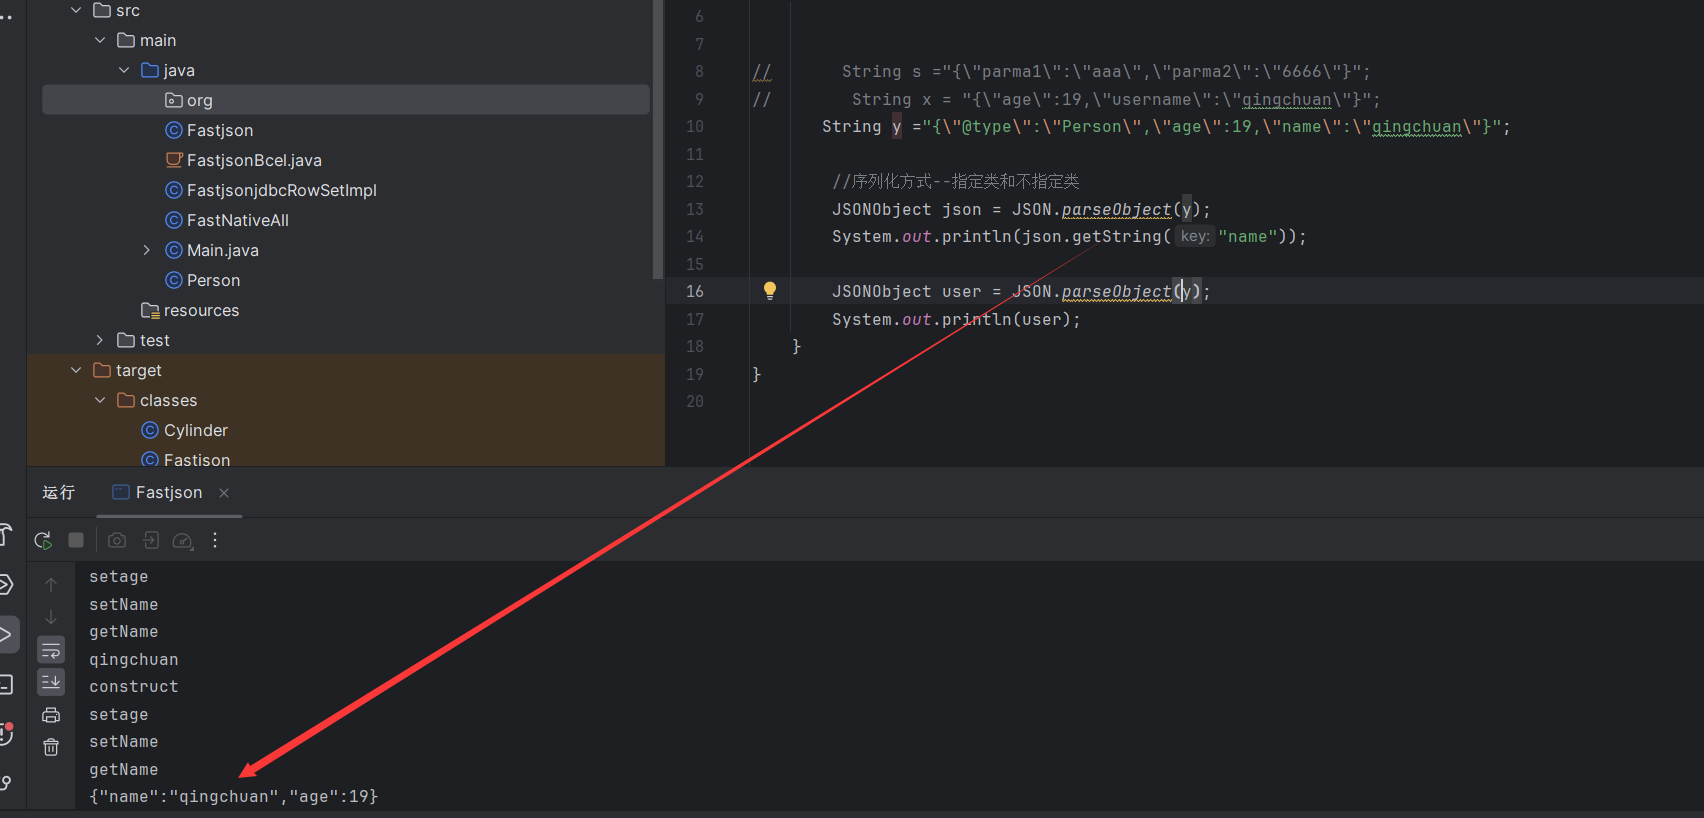Click parseObject call on line 16
Image resolution: width=1704 pixels, height=818 pixels.
[x=1116, y=291]
